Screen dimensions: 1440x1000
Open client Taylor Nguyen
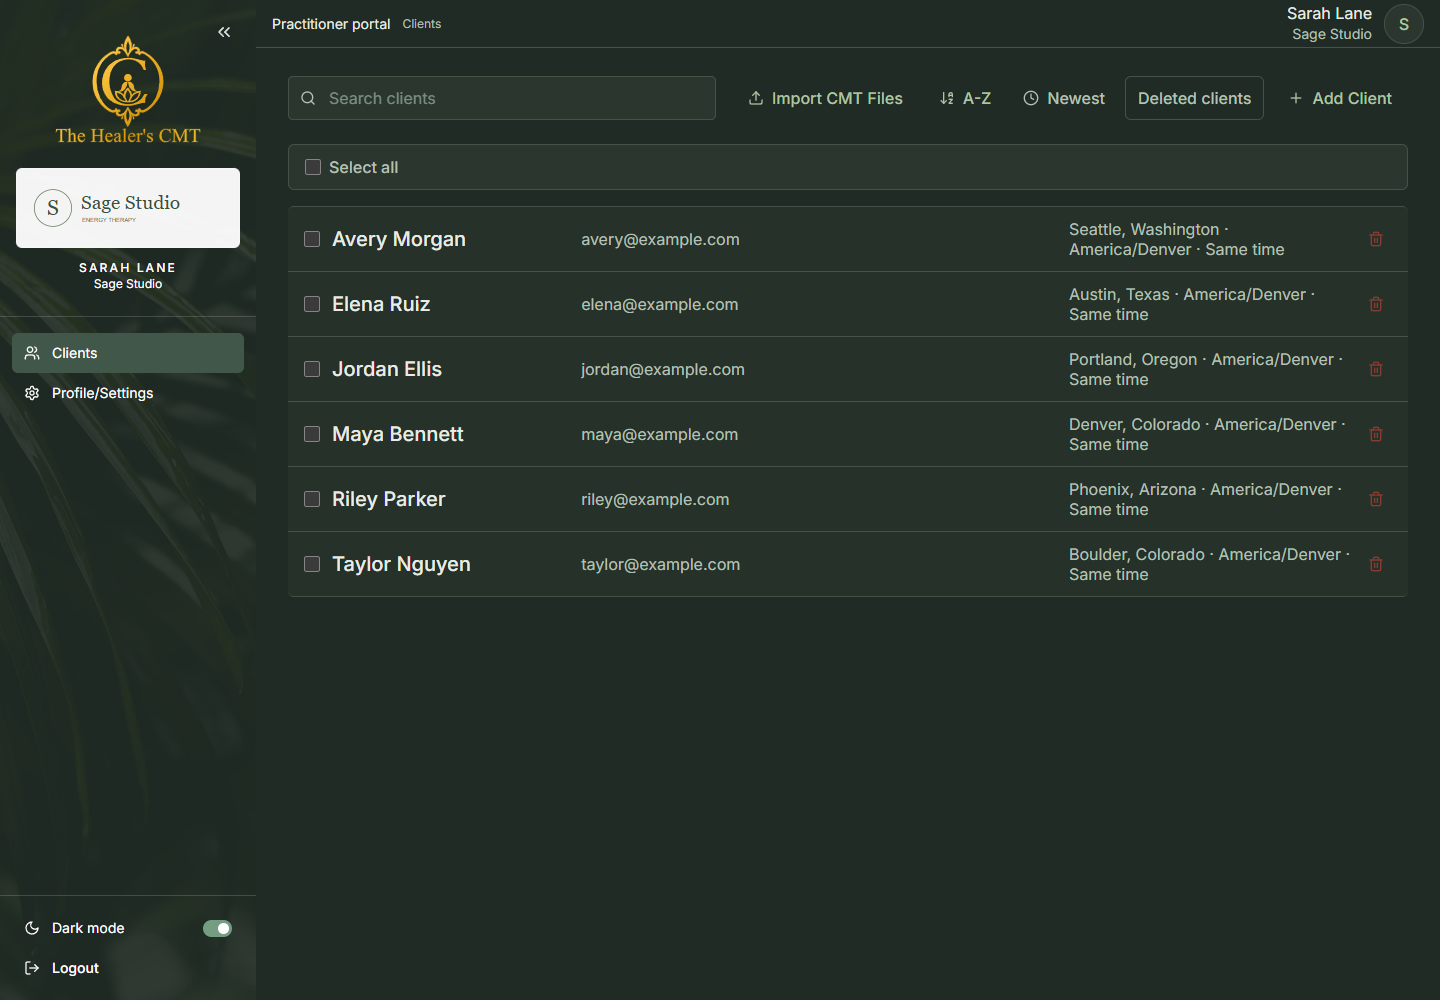pos(401,564)
